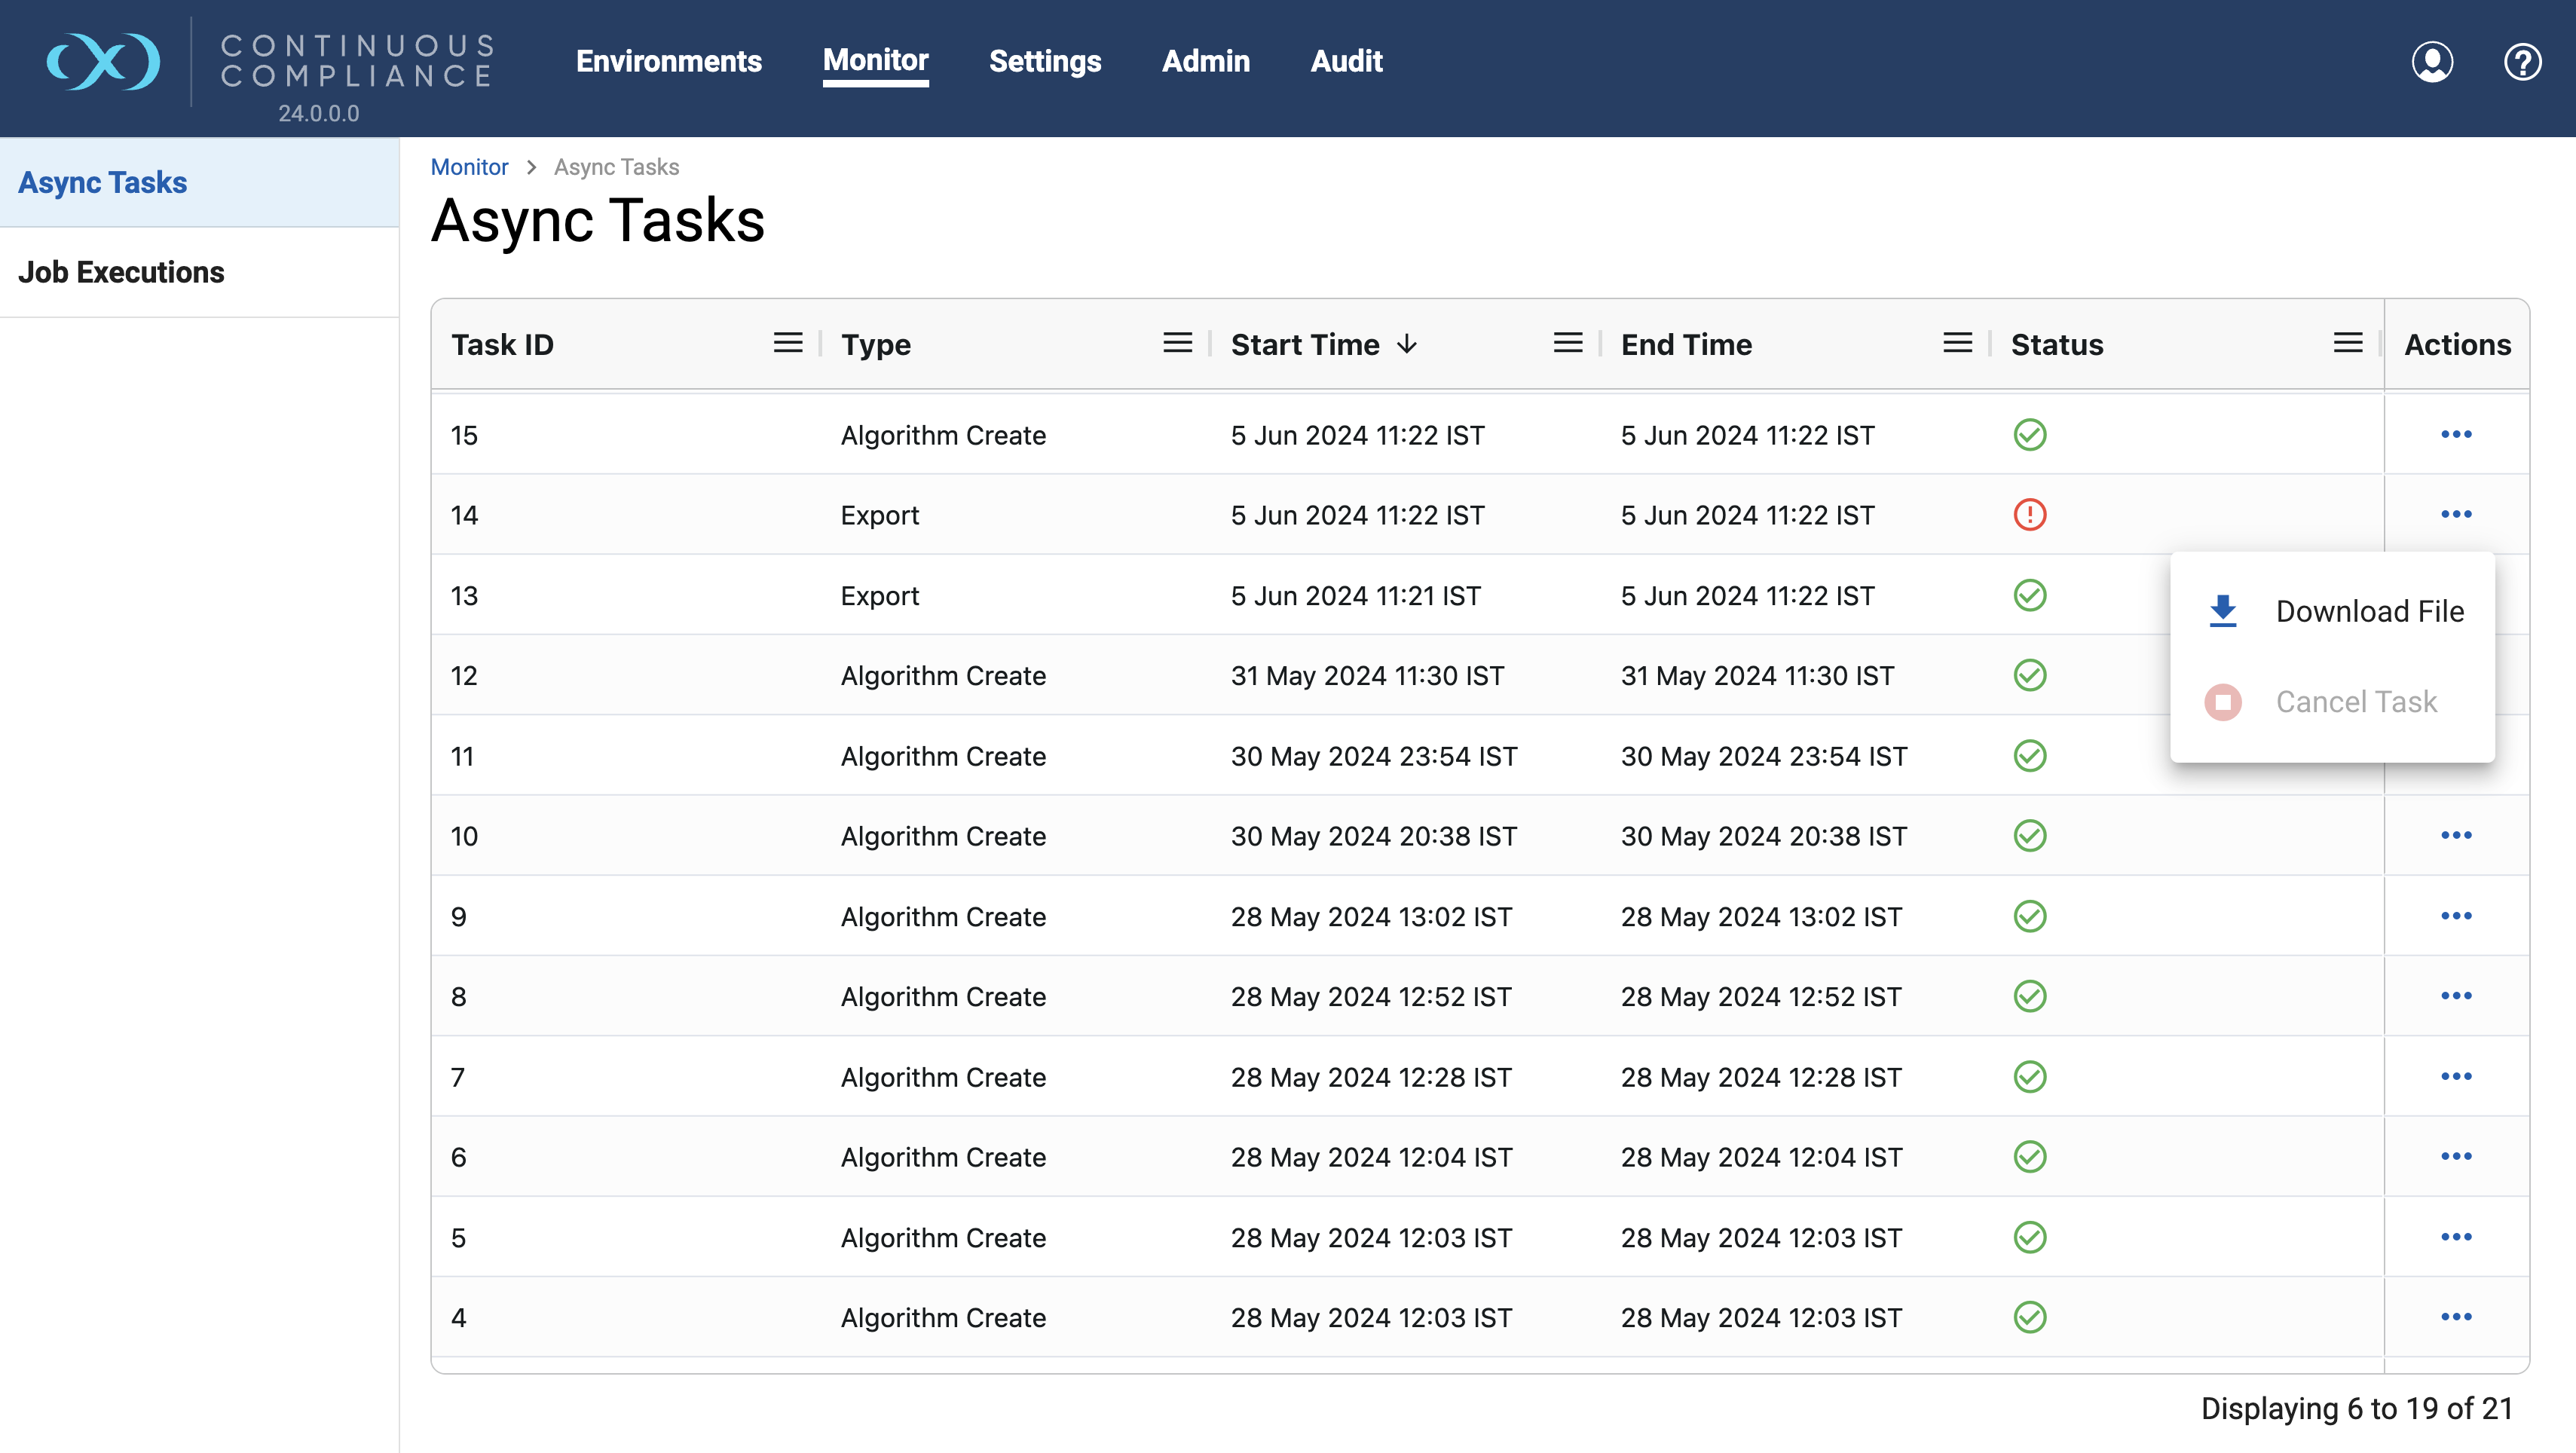
Task: Open the Task ID column menu
Action: pos(788,343)
